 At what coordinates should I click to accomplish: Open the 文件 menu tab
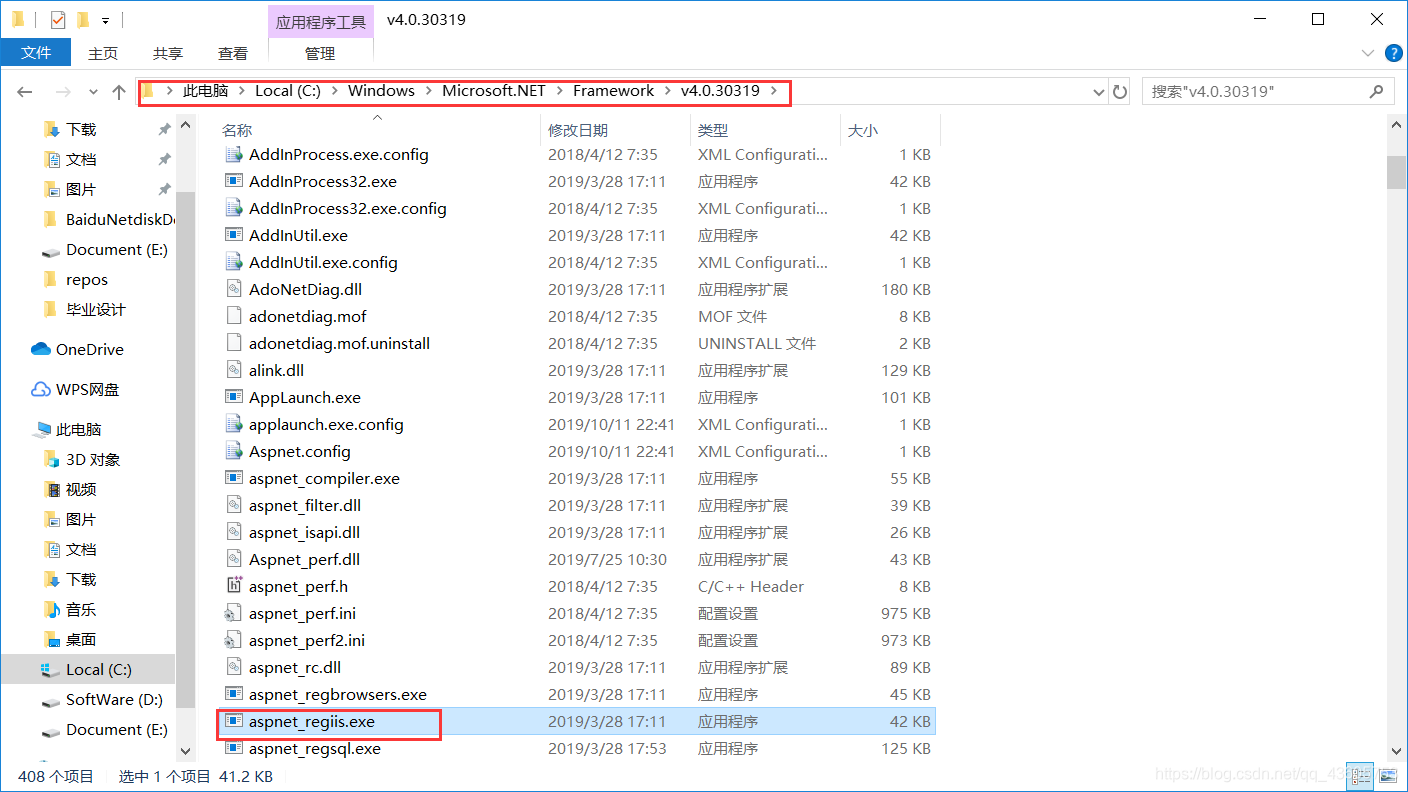tap(36, 53)
